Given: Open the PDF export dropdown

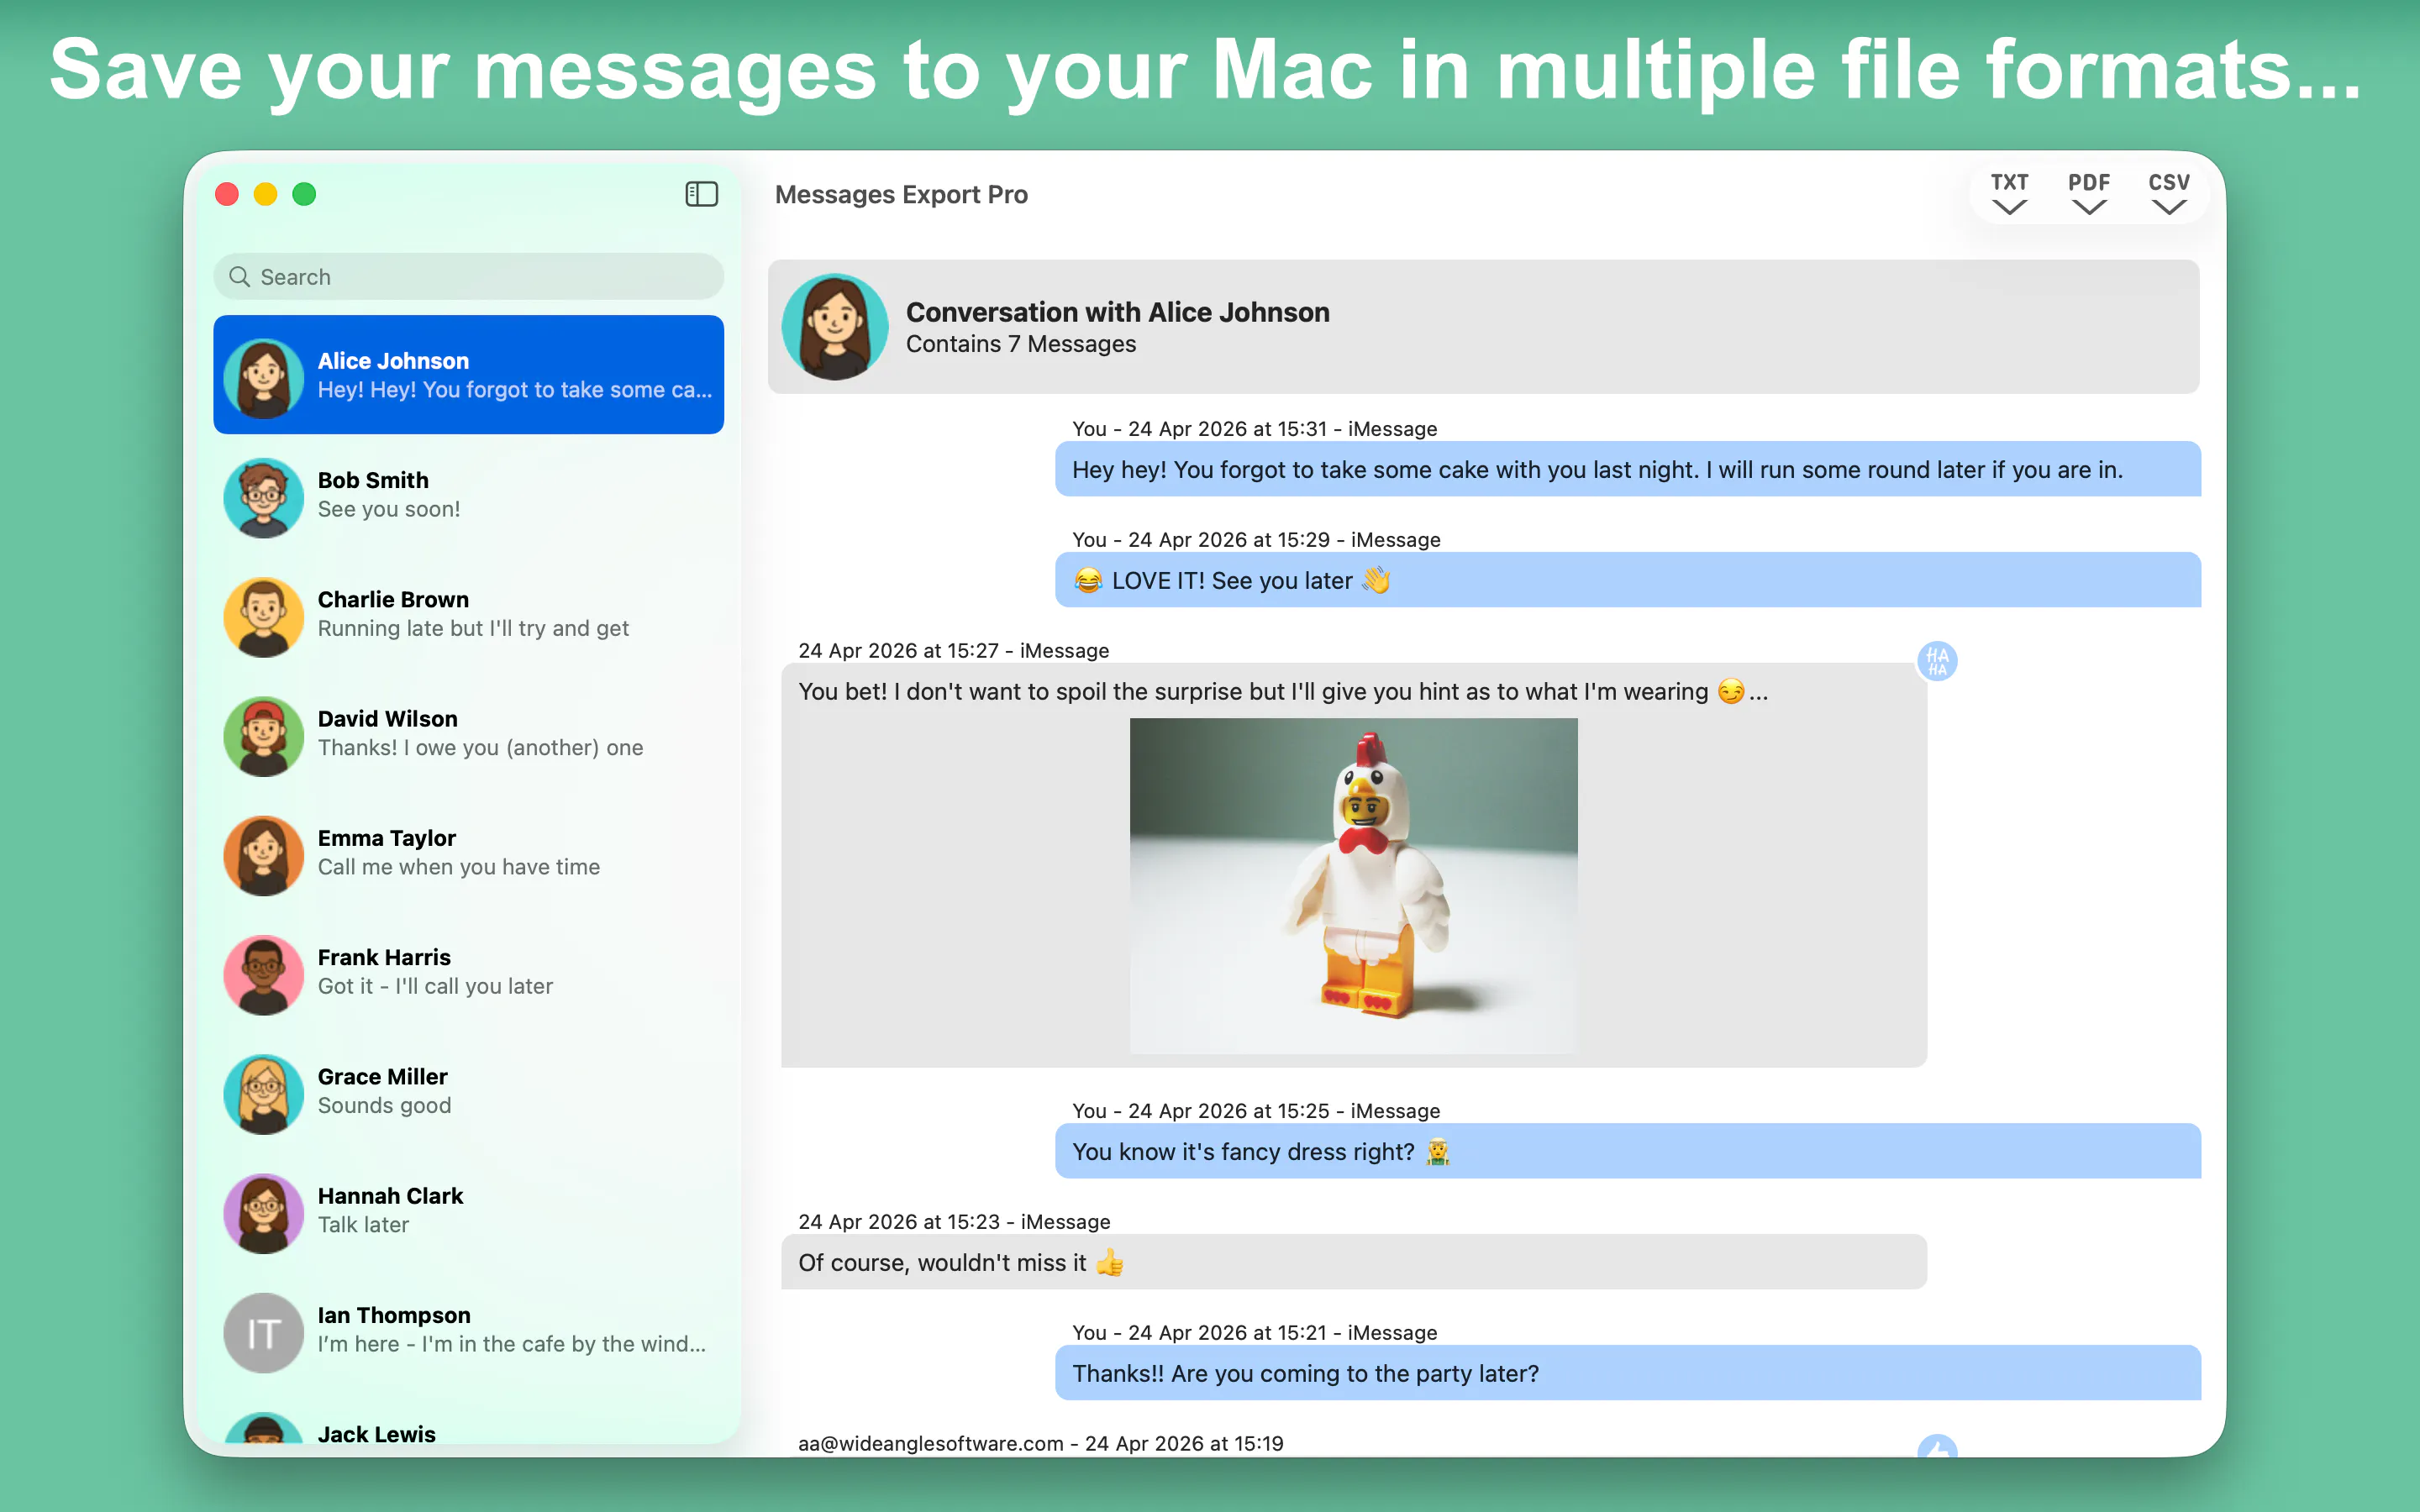Looking at the screenshot, I should (2089, 194).
